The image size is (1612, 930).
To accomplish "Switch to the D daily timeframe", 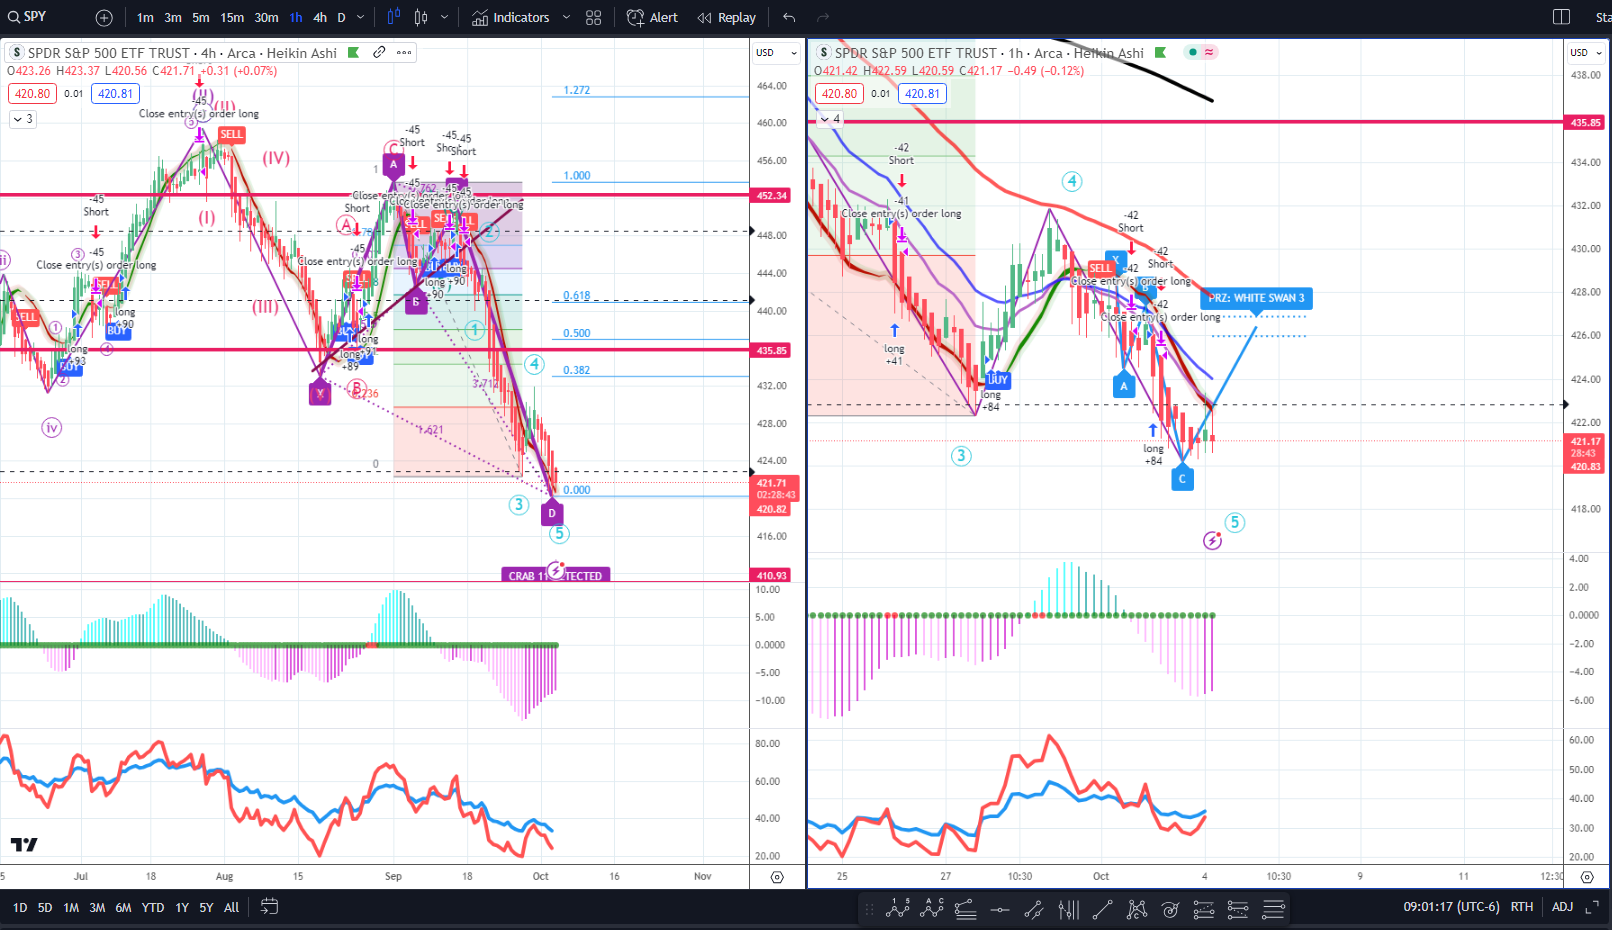I will [341, 17].
